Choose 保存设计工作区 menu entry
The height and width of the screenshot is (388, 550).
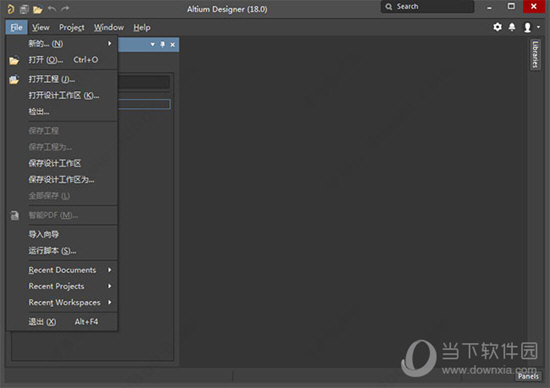(x=62, y=163)
